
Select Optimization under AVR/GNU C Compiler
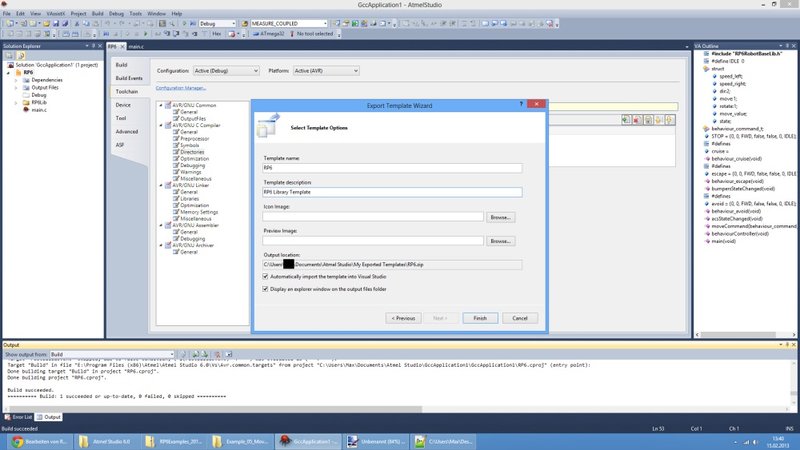pyautogui.click(x=194, y=158)
